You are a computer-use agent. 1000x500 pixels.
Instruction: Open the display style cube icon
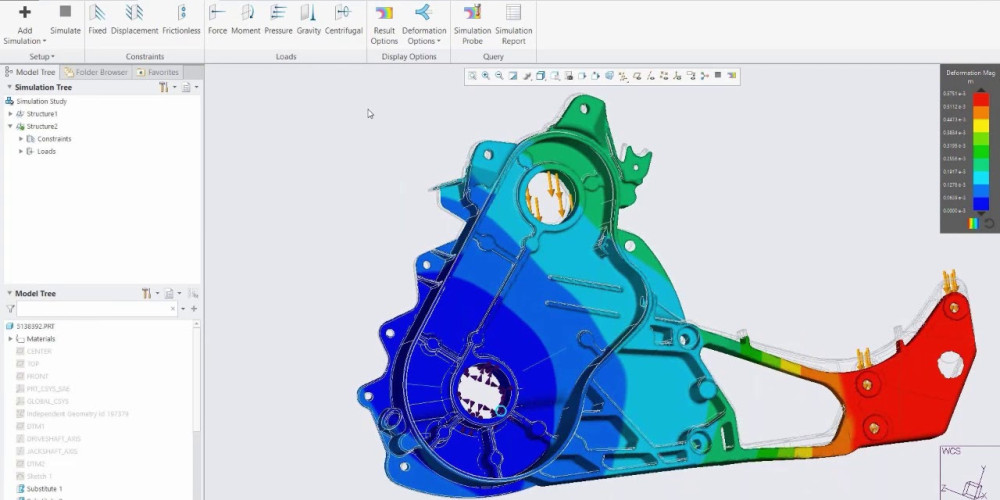[541, 76]
